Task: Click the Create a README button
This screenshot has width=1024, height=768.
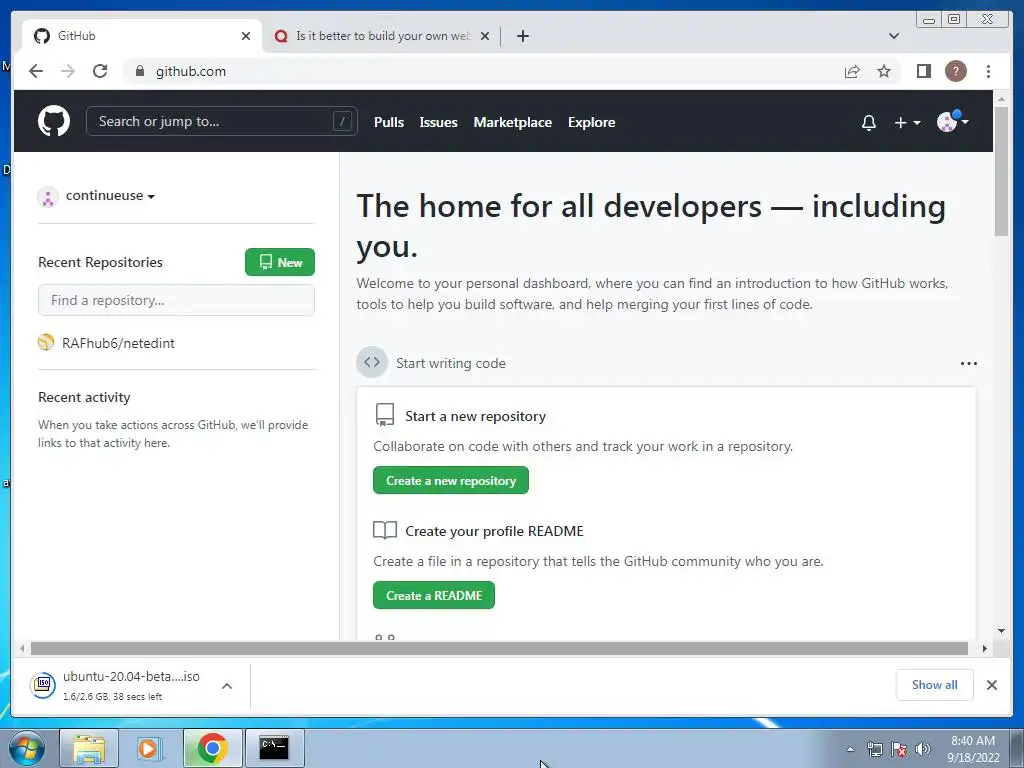Action: pos(434,596)
